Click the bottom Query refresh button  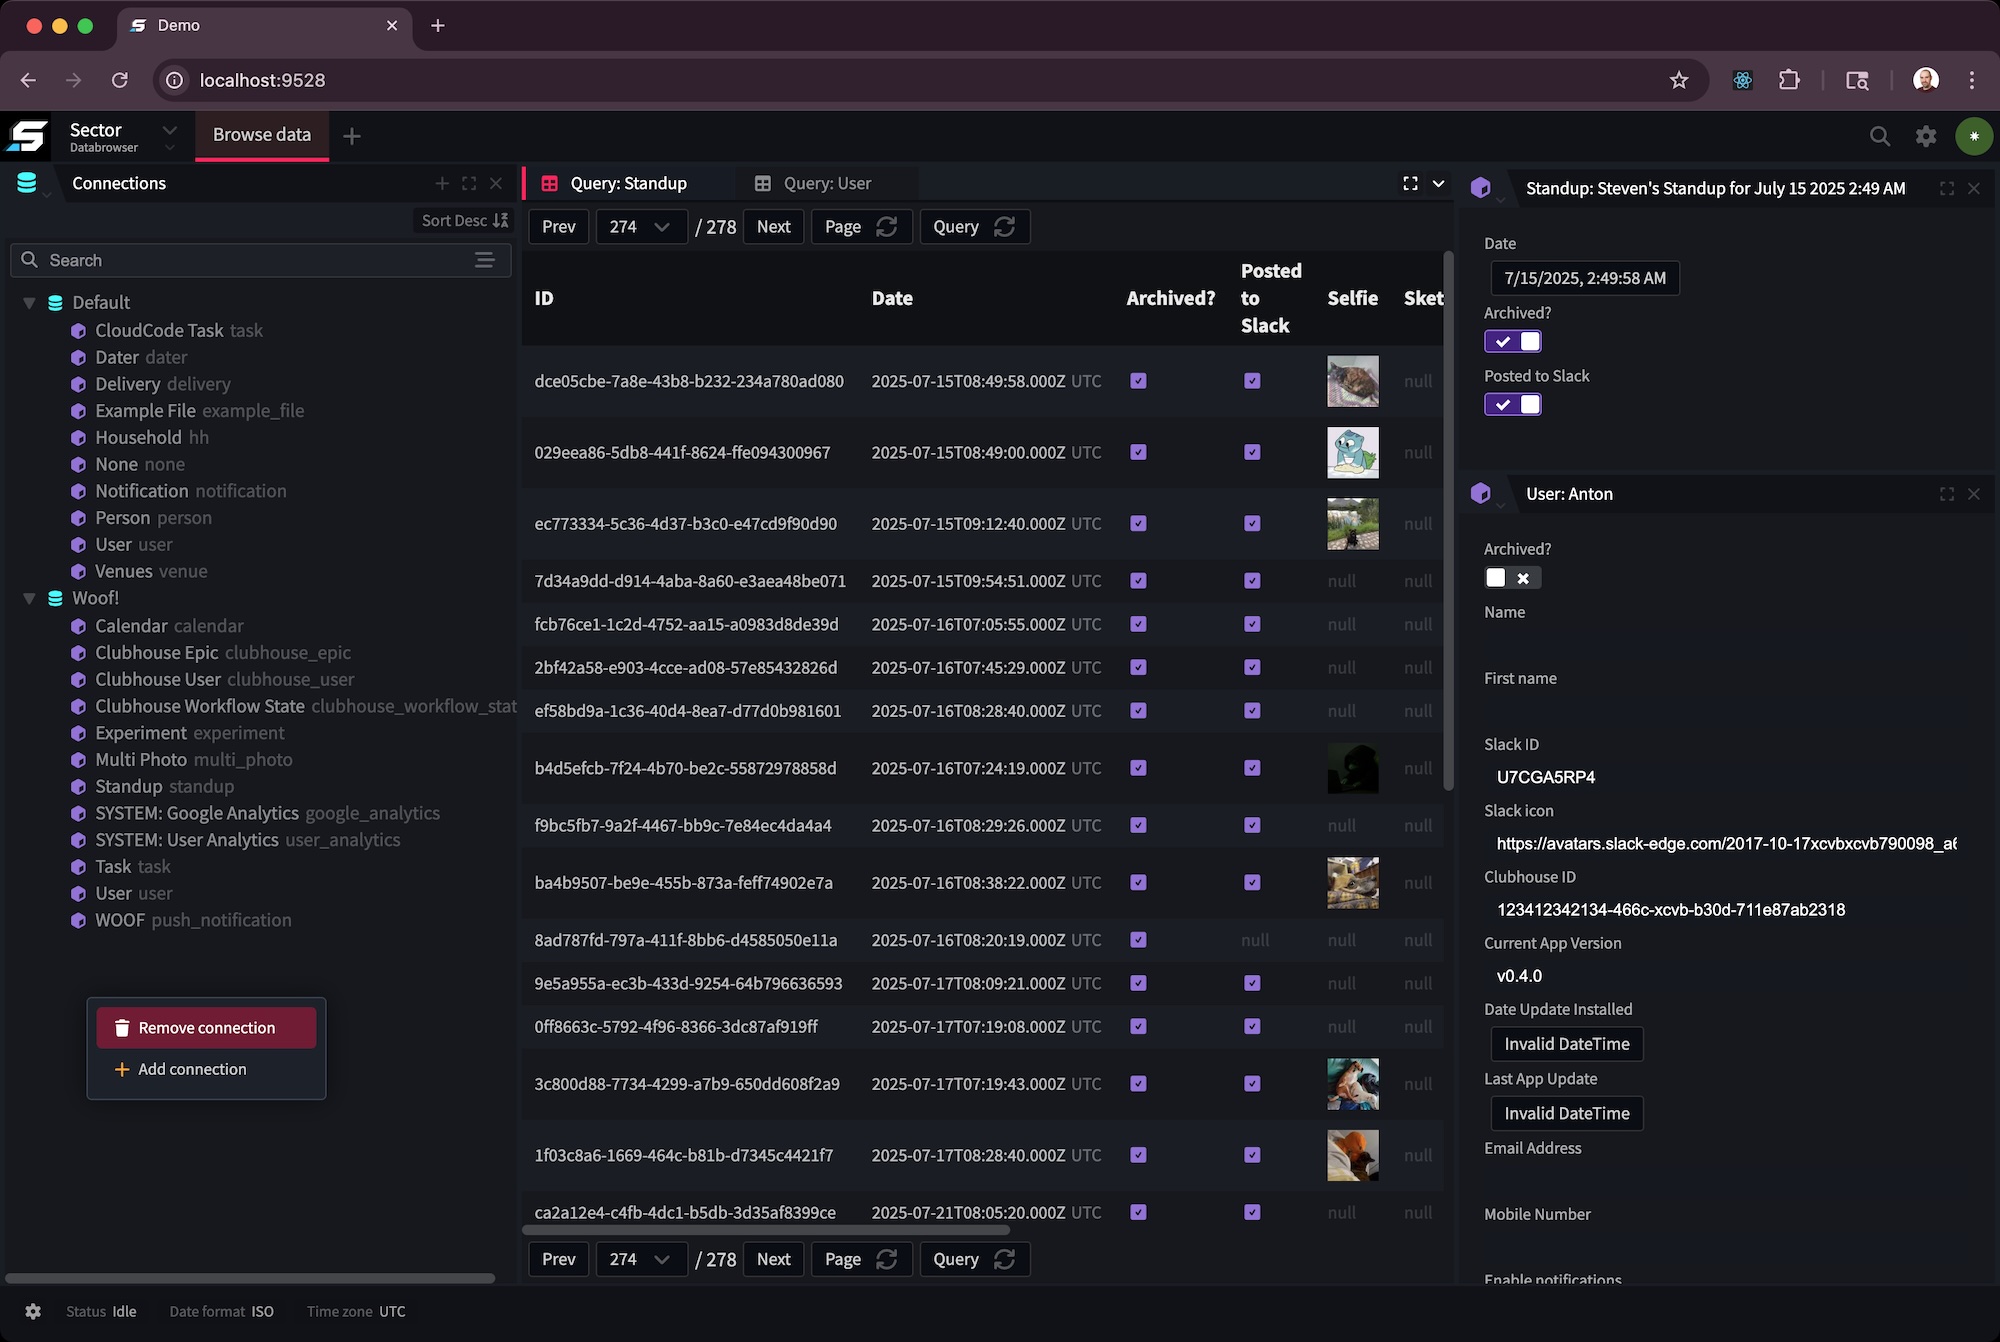[x=973, y=1259]
